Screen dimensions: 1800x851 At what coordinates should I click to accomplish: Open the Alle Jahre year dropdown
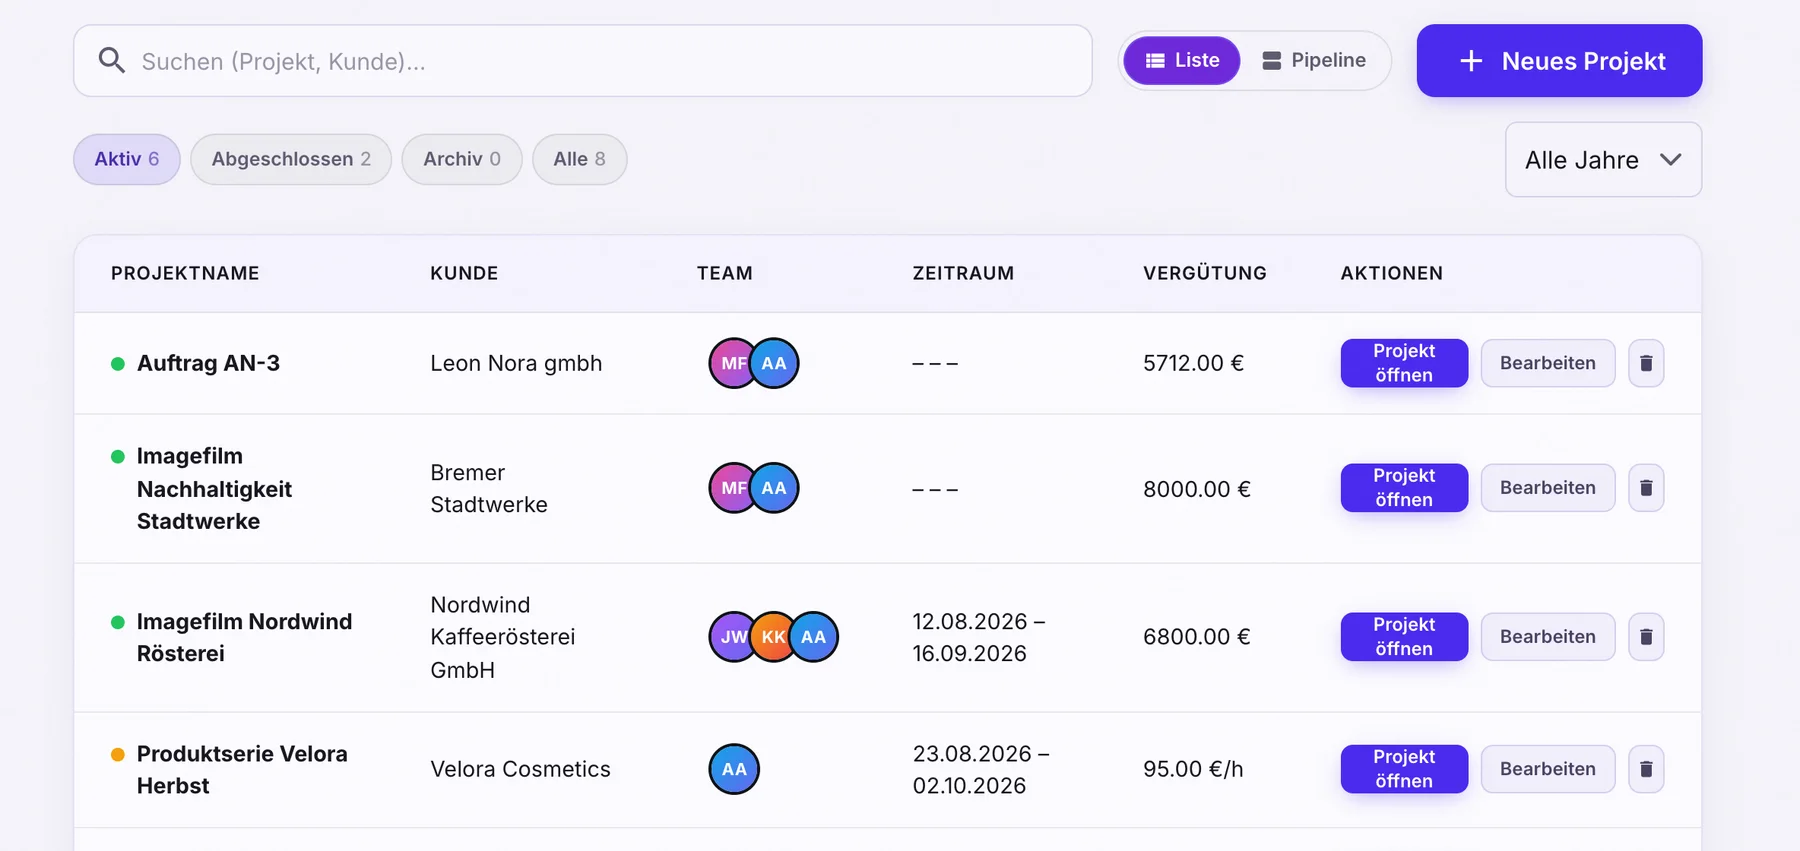[1603, 160]
